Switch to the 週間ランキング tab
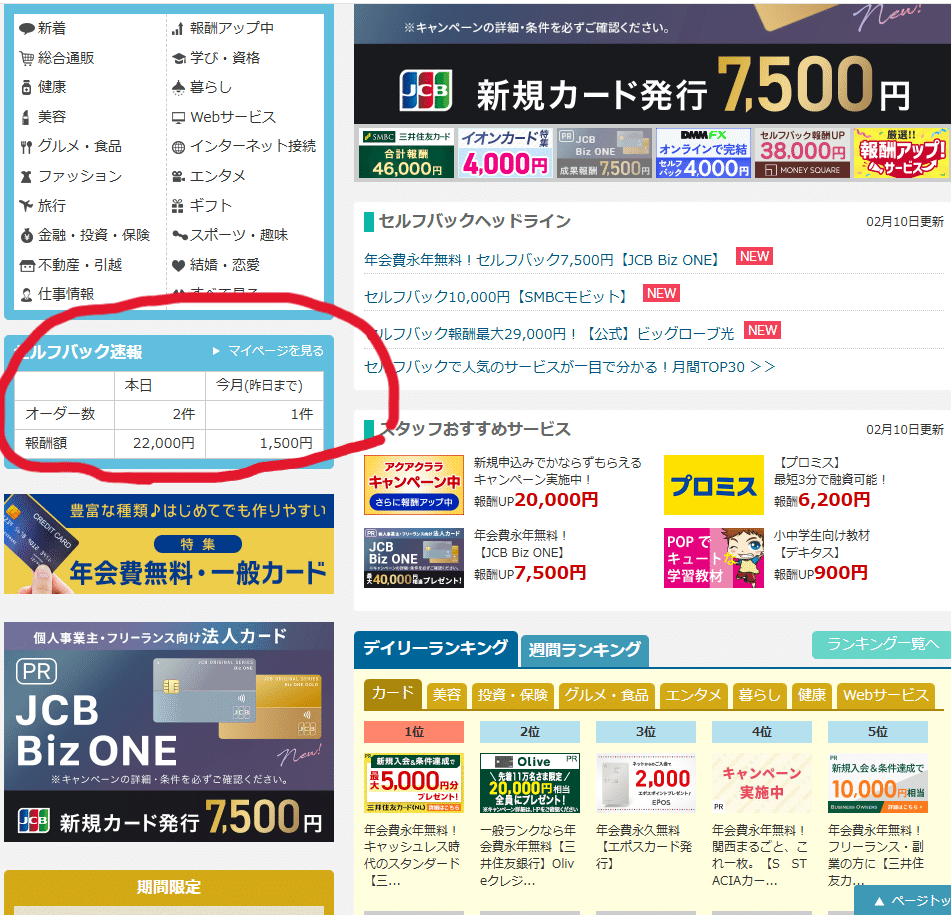The image size is (951, 915). coord(585,651)
